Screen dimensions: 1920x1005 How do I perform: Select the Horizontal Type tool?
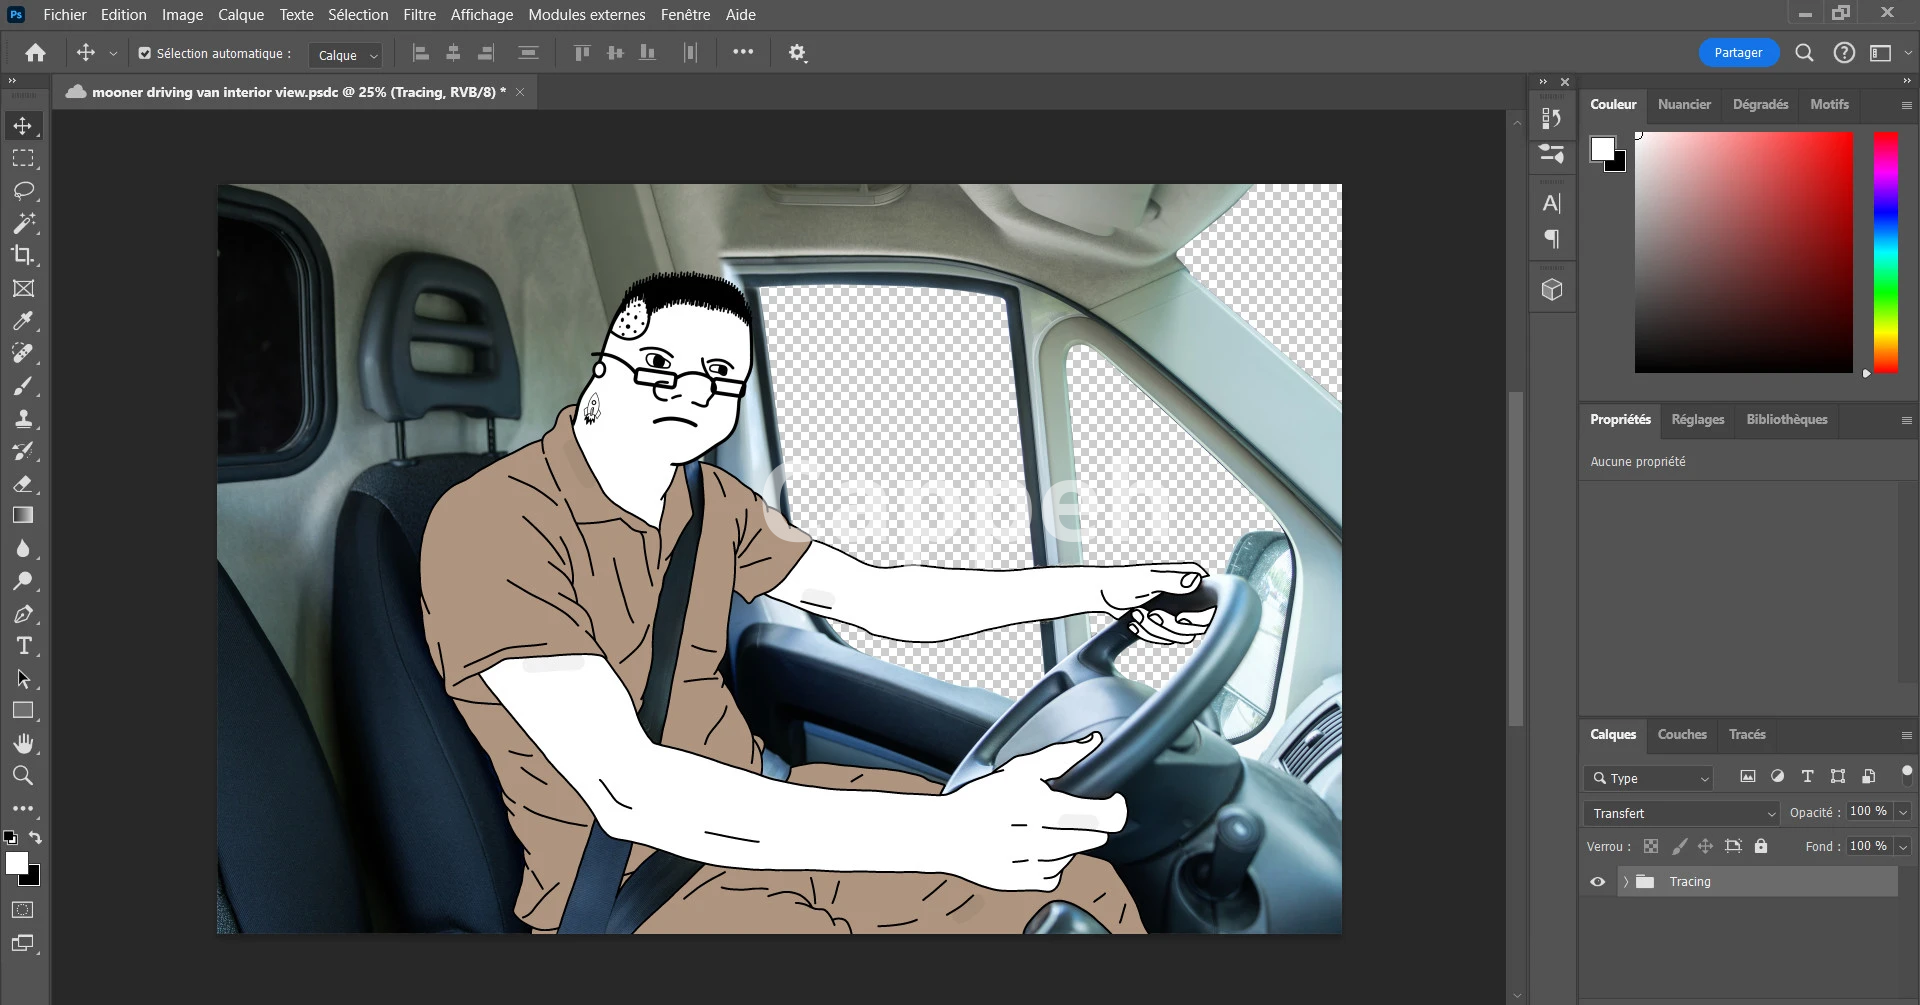pyautogui.click(x=23, y=646)
